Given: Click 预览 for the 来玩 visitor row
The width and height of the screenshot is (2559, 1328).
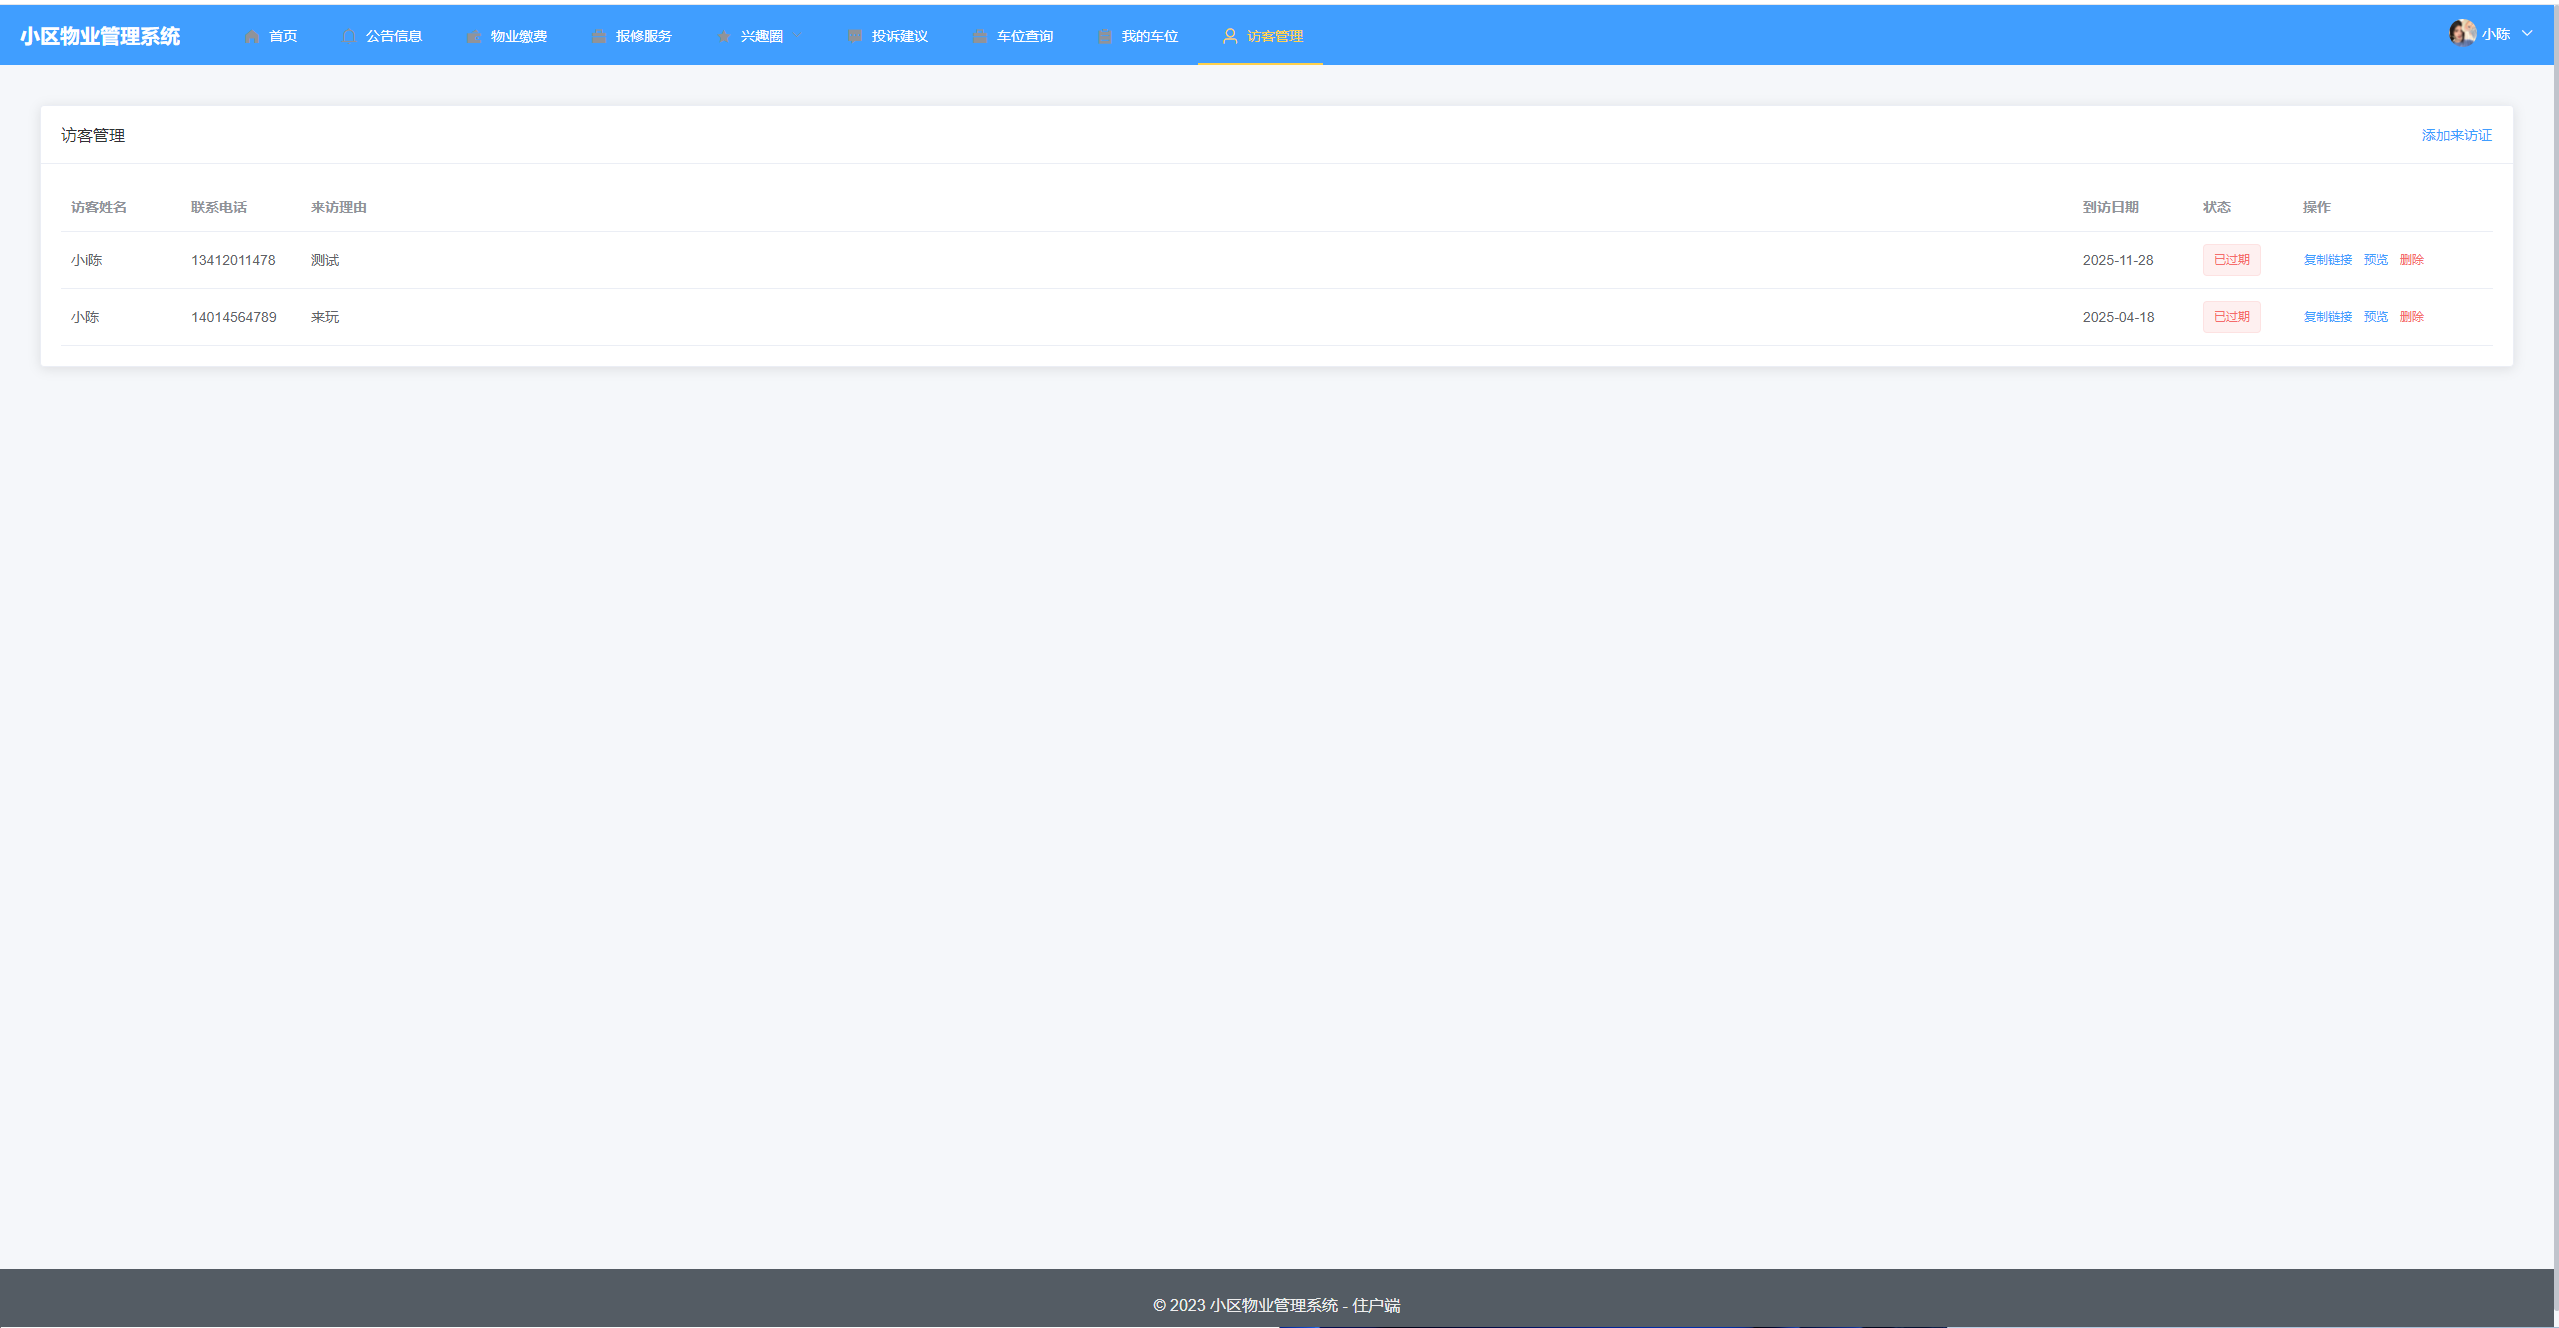Looking at the screenshot, I should (x=2375, y=317).
